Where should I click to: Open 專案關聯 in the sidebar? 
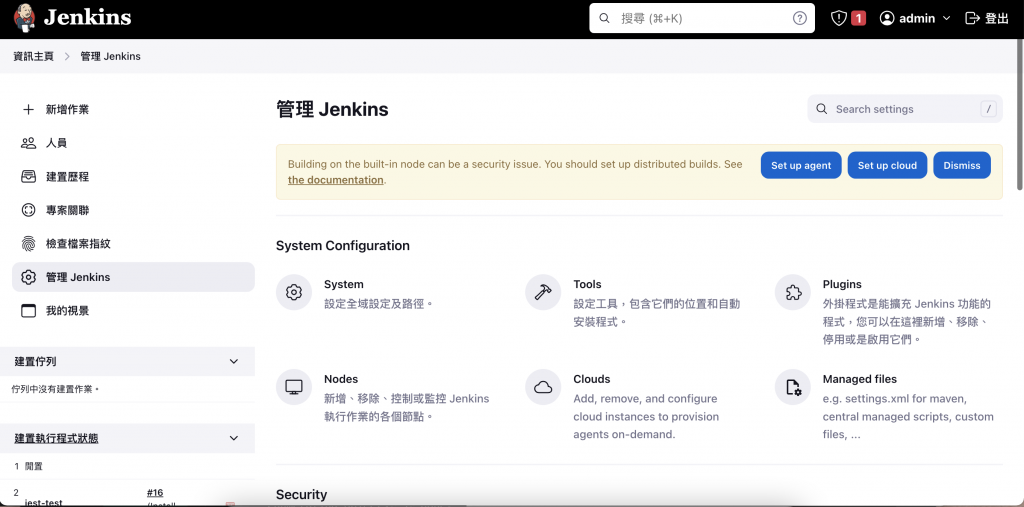[133, 210]
